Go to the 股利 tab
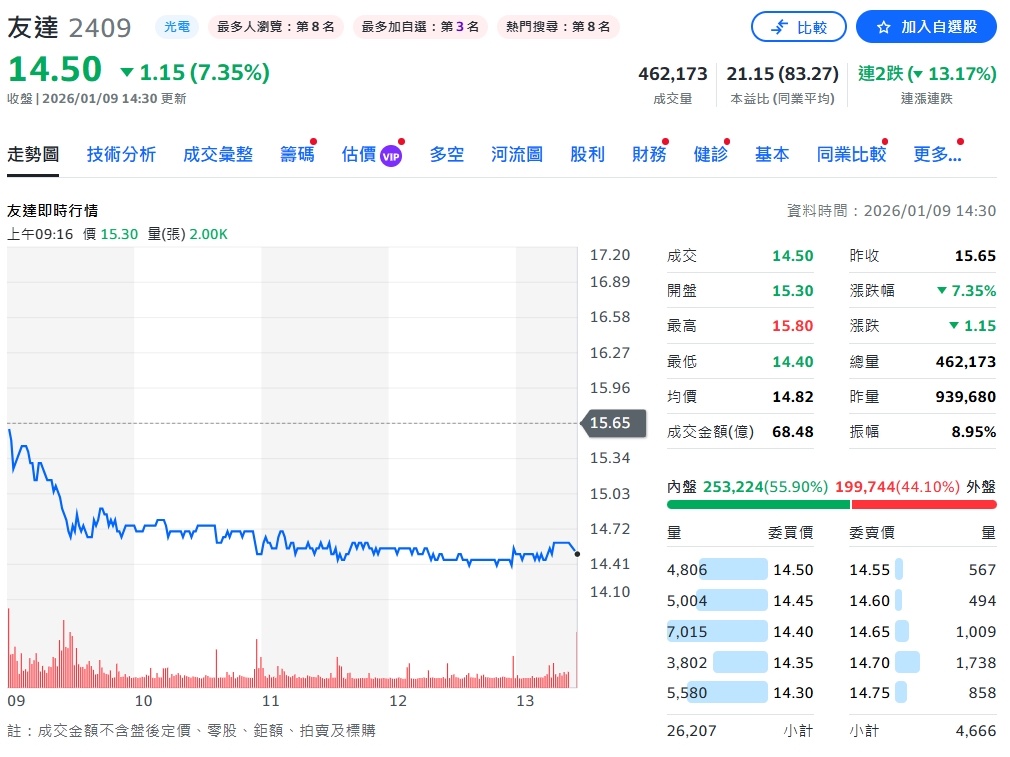 (x=587, y=154)
